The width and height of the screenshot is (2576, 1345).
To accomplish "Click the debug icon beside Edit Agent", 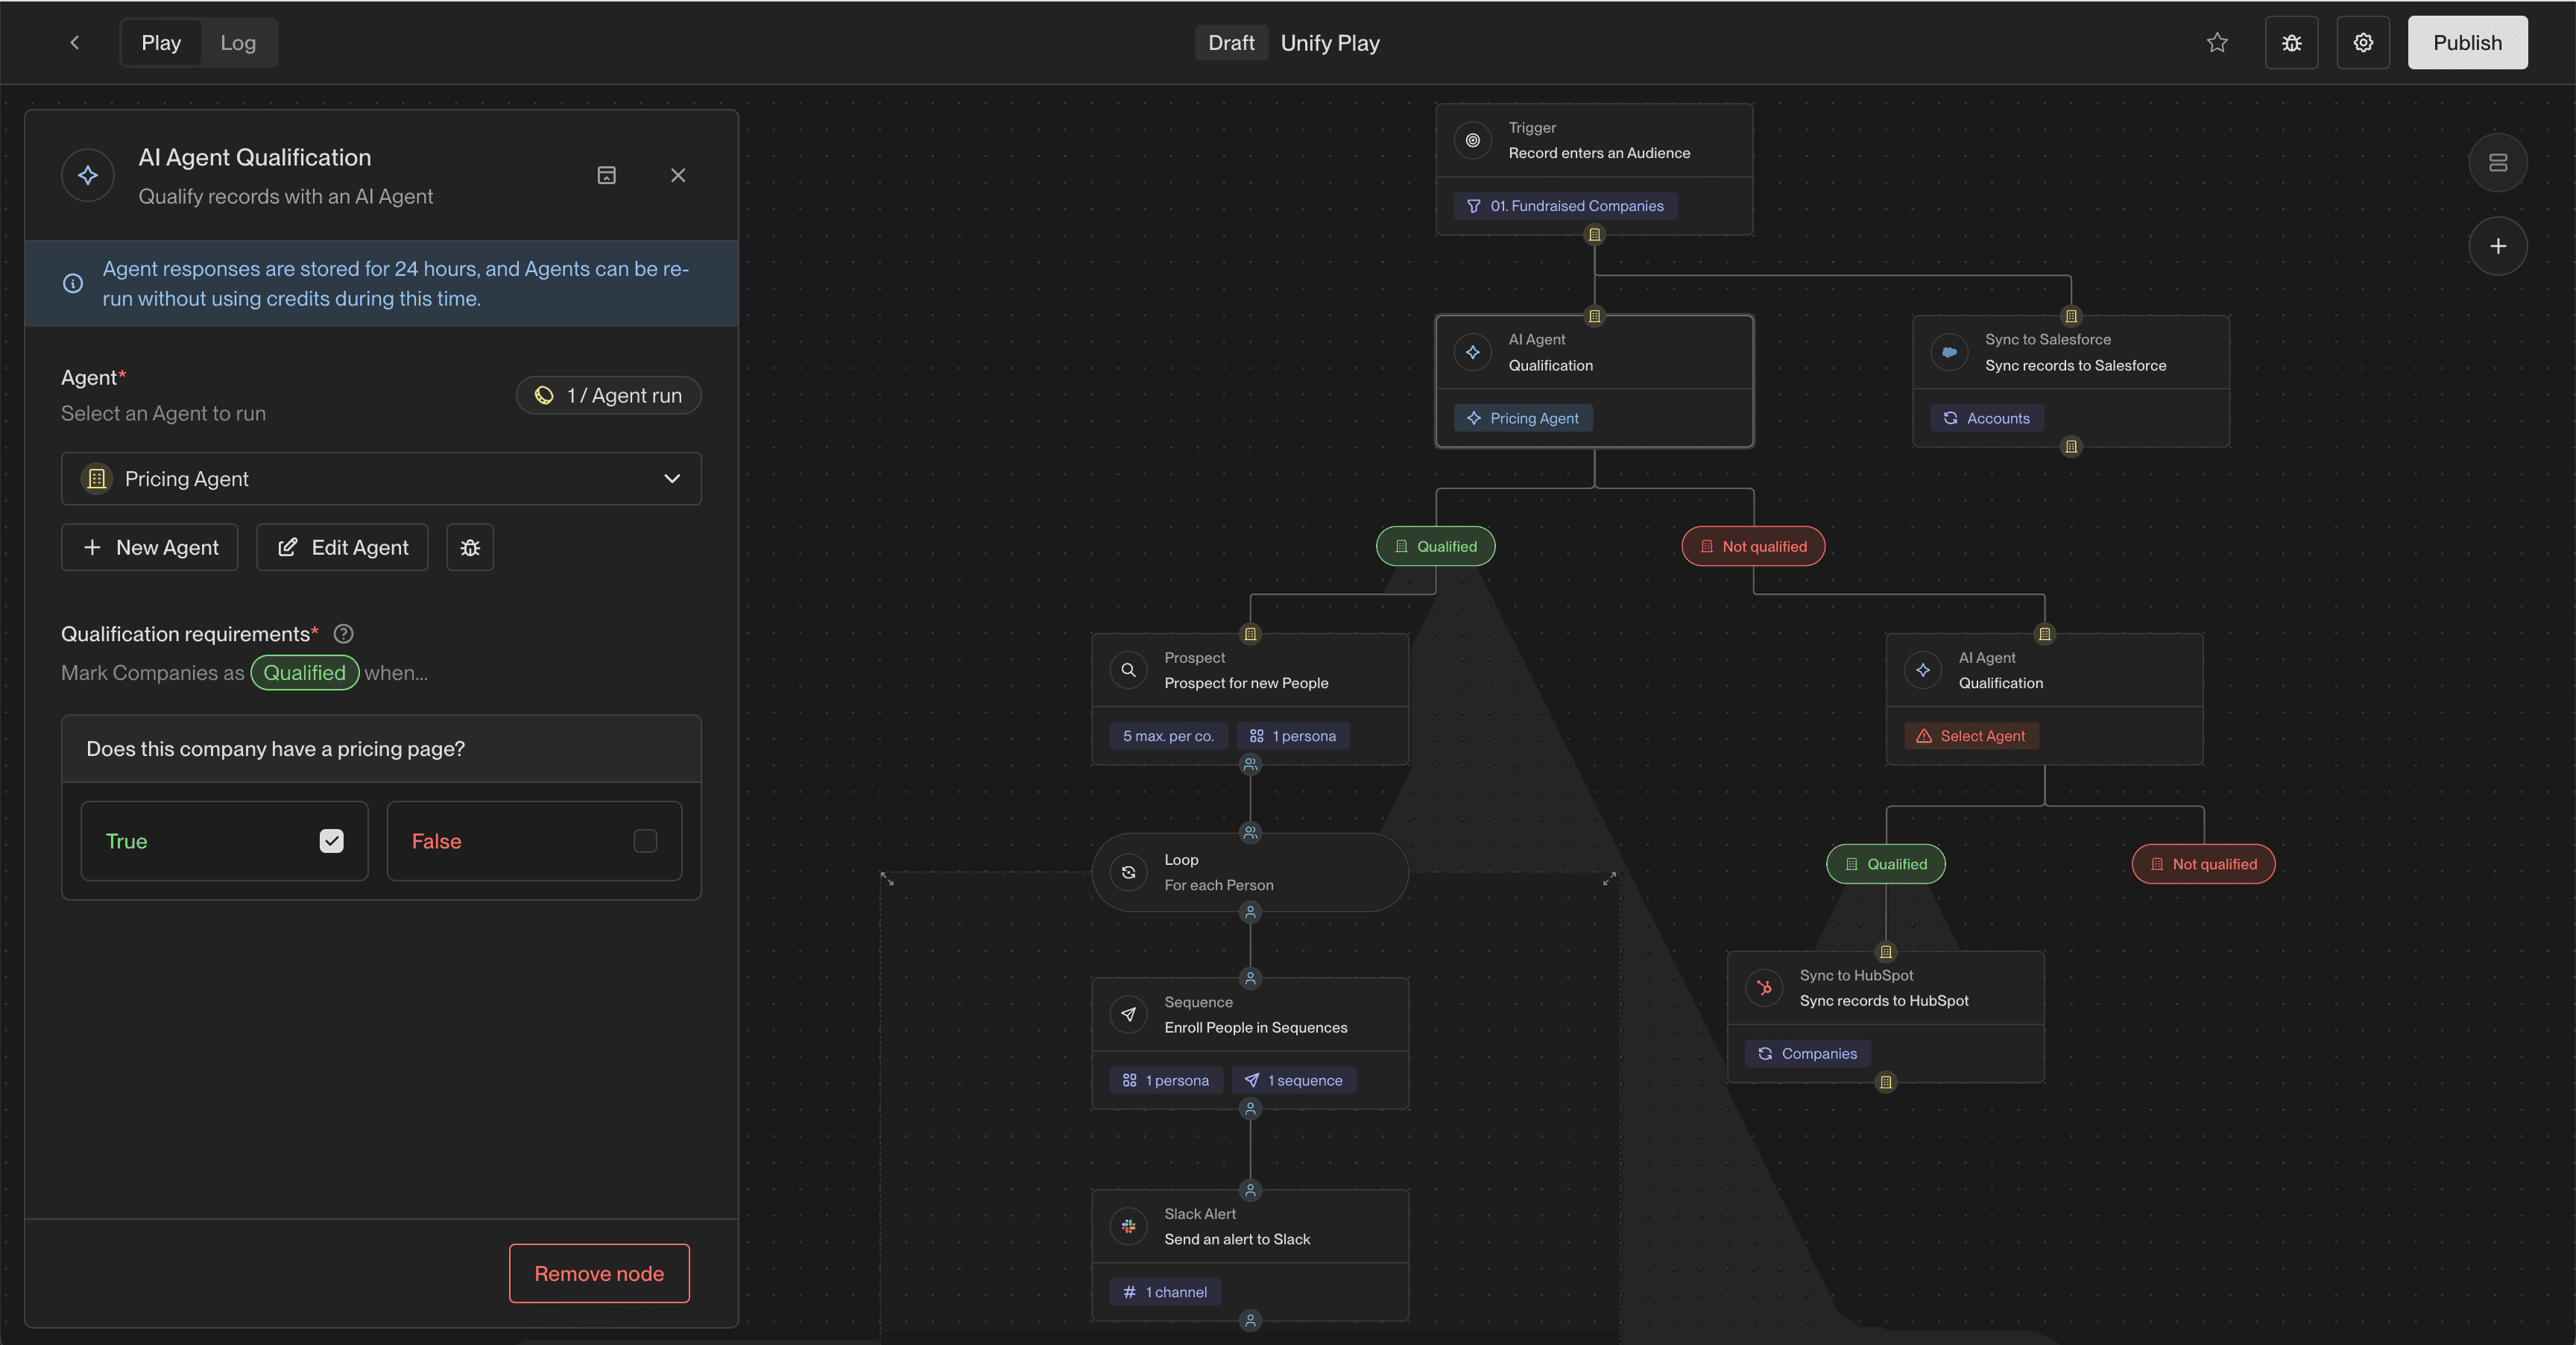I will pyautogui.click(x=469, y=547).
